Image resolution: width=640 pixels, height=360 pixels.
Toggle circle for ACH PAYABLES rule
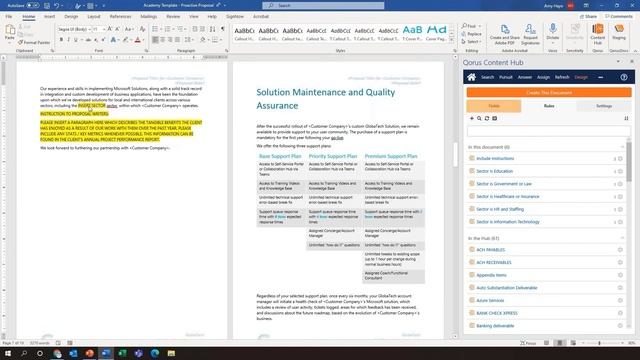(x=620, y=249)
